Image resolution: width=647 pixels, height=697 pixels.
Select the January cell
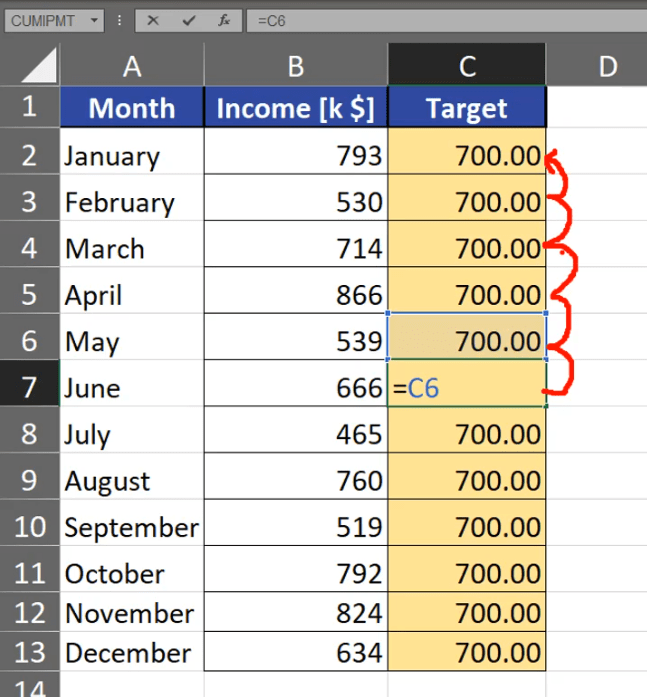(132, 151)
